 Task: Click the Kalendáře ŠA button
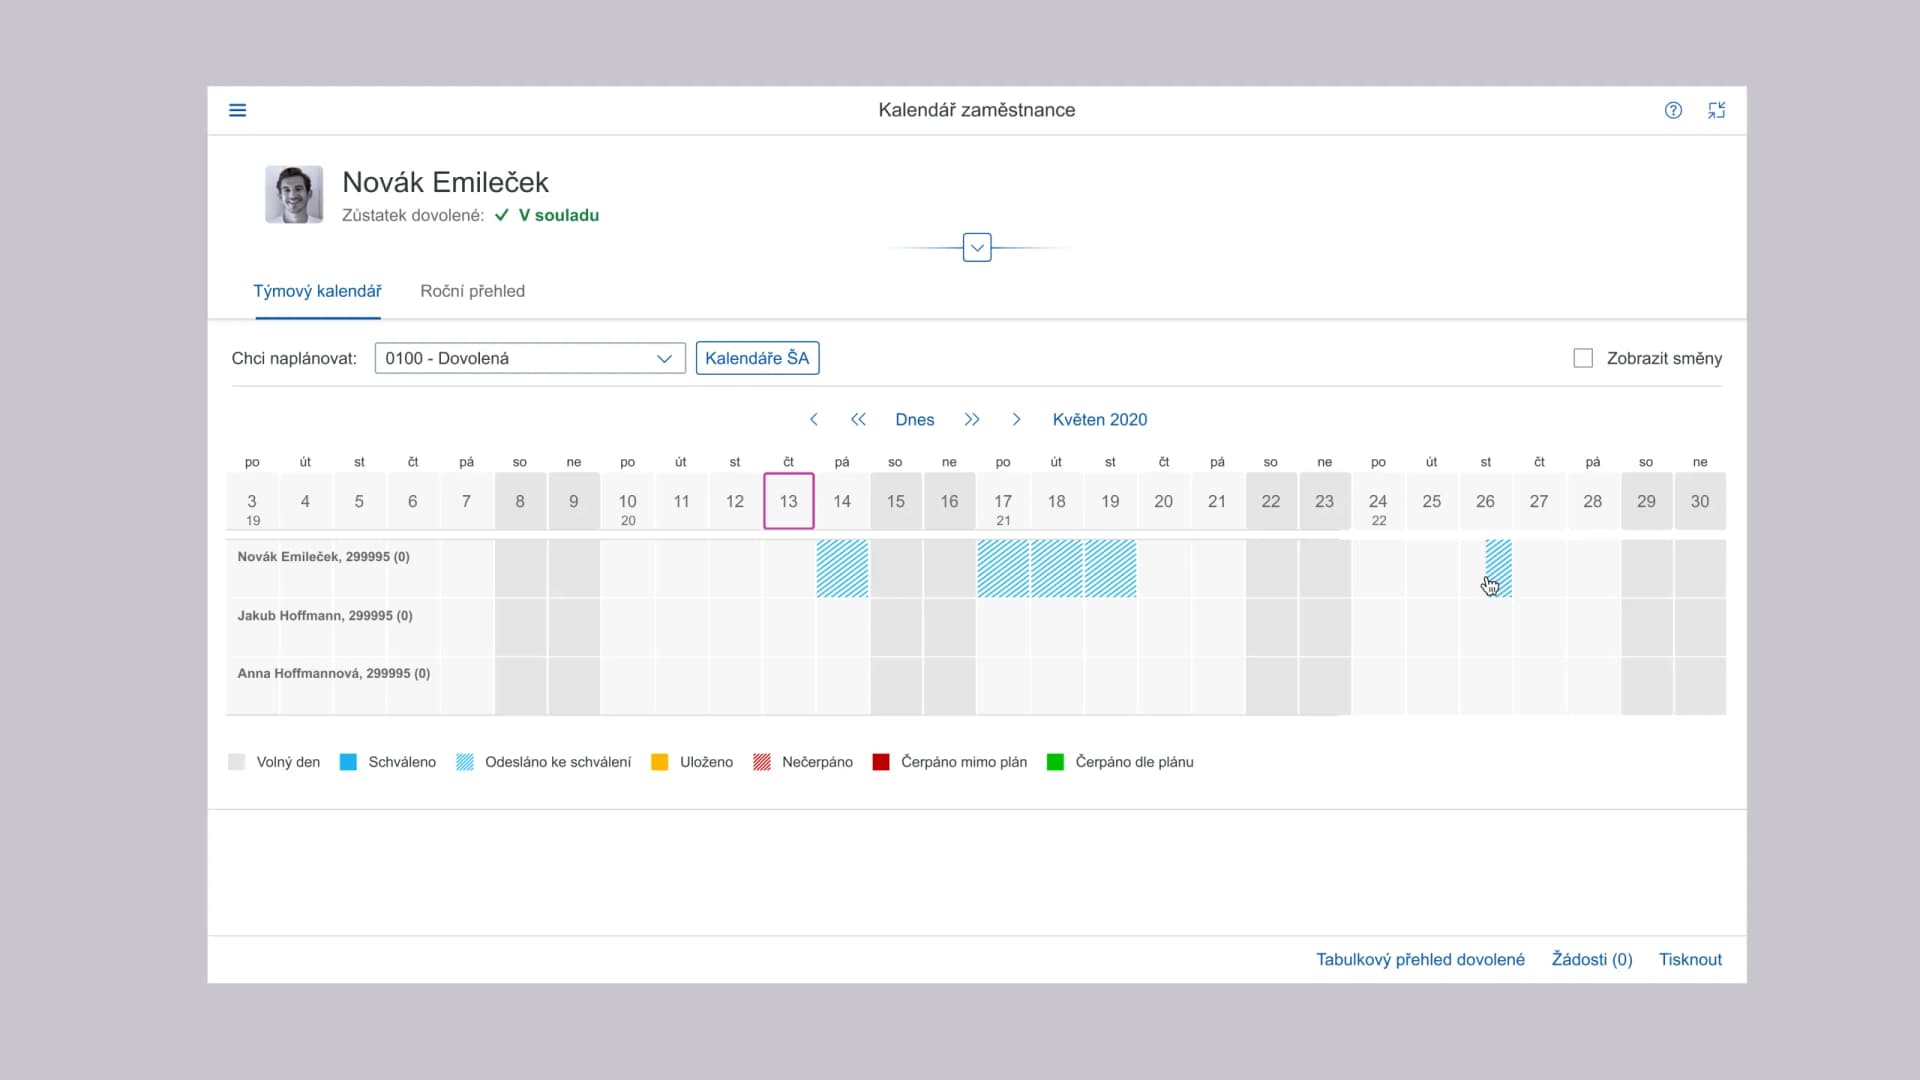757,358
